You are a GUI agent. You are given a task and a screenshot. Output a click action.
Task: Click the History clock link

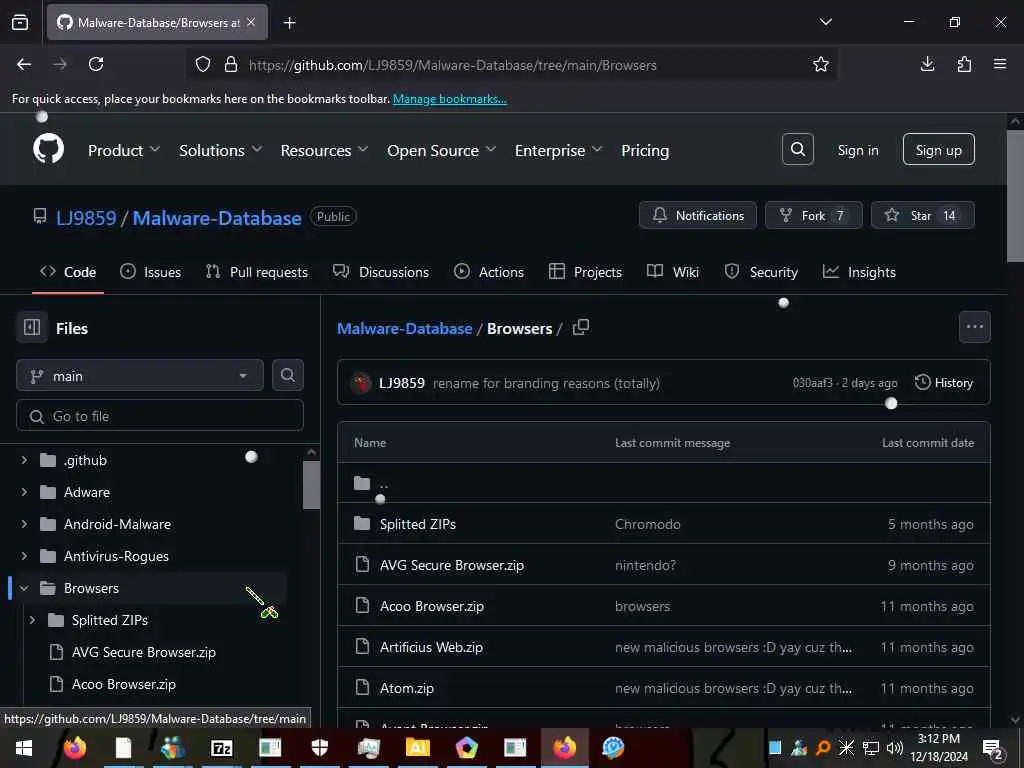tap(944, 383)
